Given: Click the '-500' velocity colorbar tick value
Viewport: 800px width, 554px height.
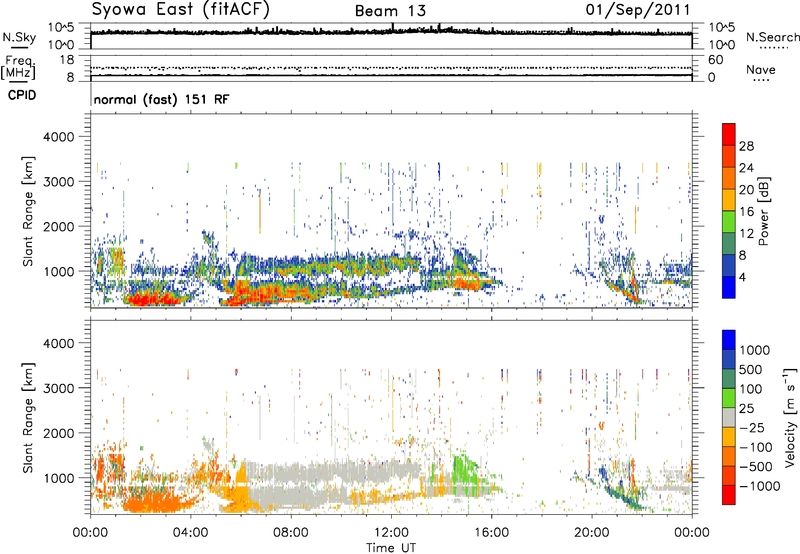Looking at the screenshot, I should [x=756, y=467].
